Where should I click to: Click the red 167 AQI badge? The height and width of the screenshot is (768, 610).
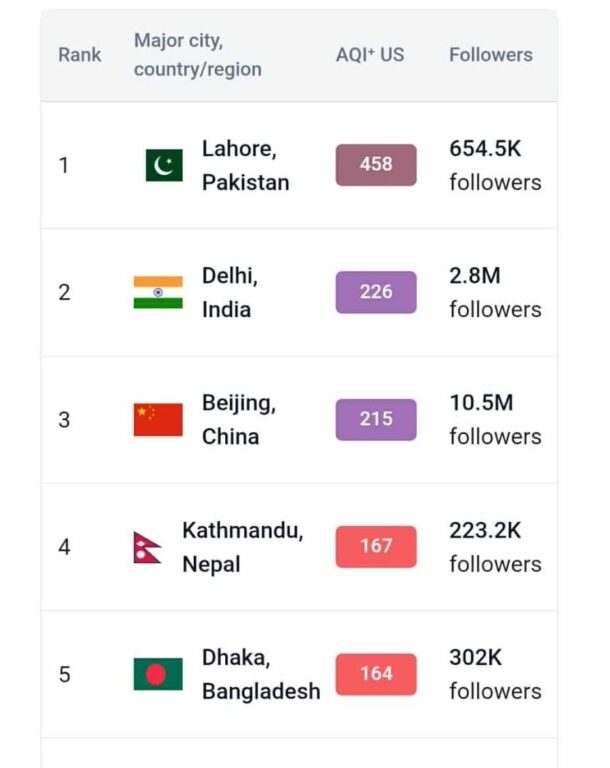pos(376,547)
